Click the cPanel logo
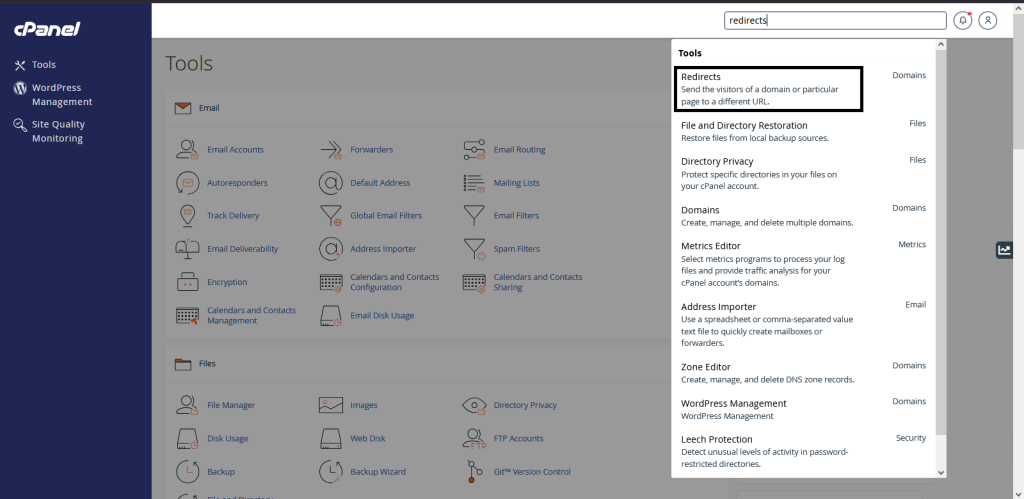The width and height of the screenshot is (1024, 499). (x=47, y=29)
